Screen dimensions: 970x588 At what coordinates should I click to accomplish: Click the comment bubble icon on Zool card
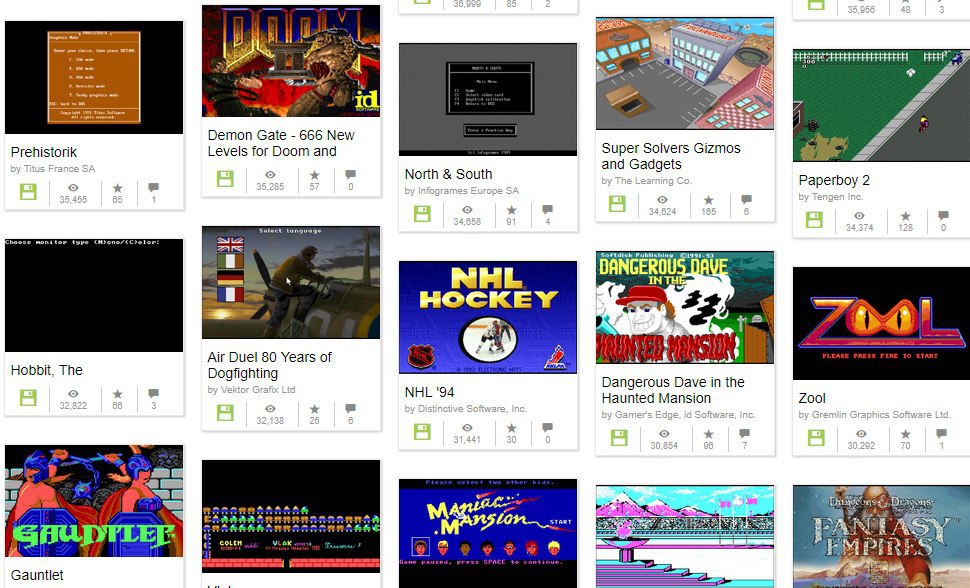coord(941,433)
